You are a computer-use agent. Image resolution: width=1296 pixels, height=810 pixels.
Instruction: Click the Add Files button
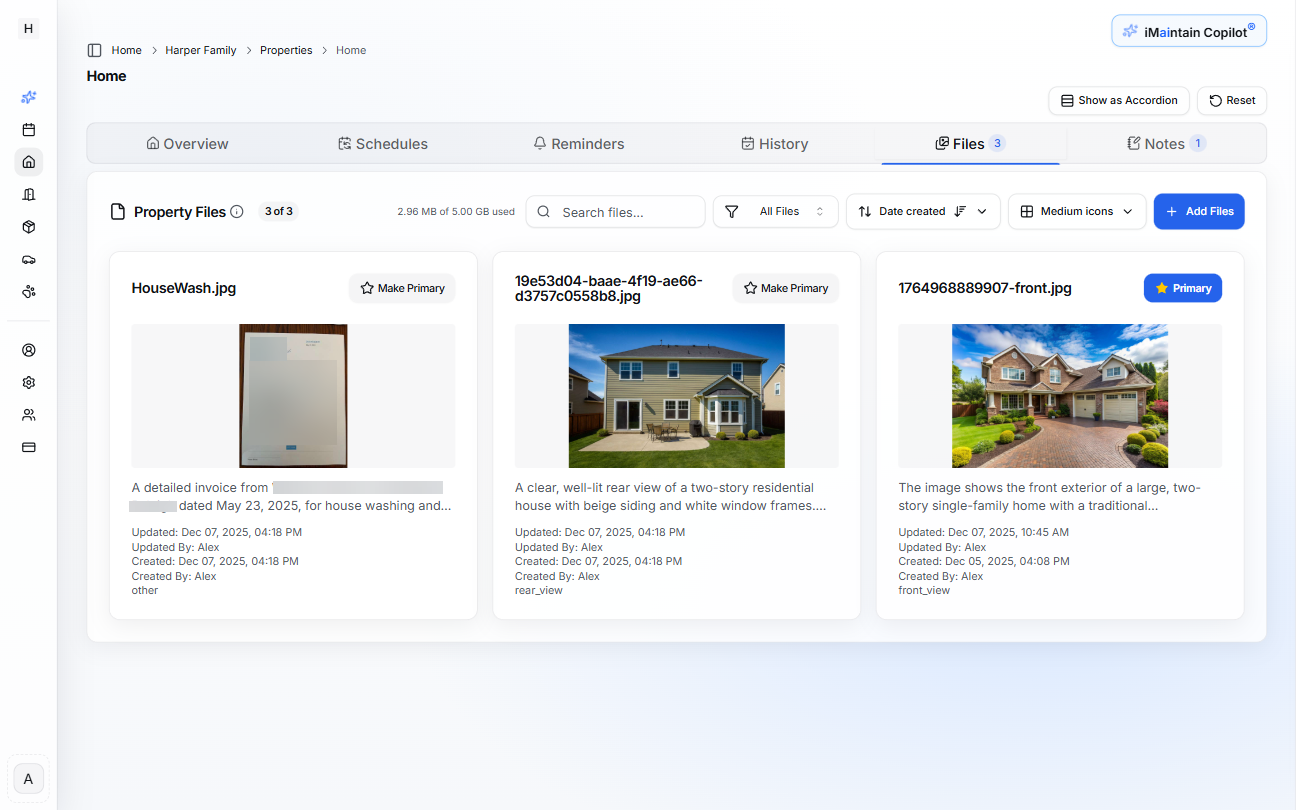coord(1198,211)
